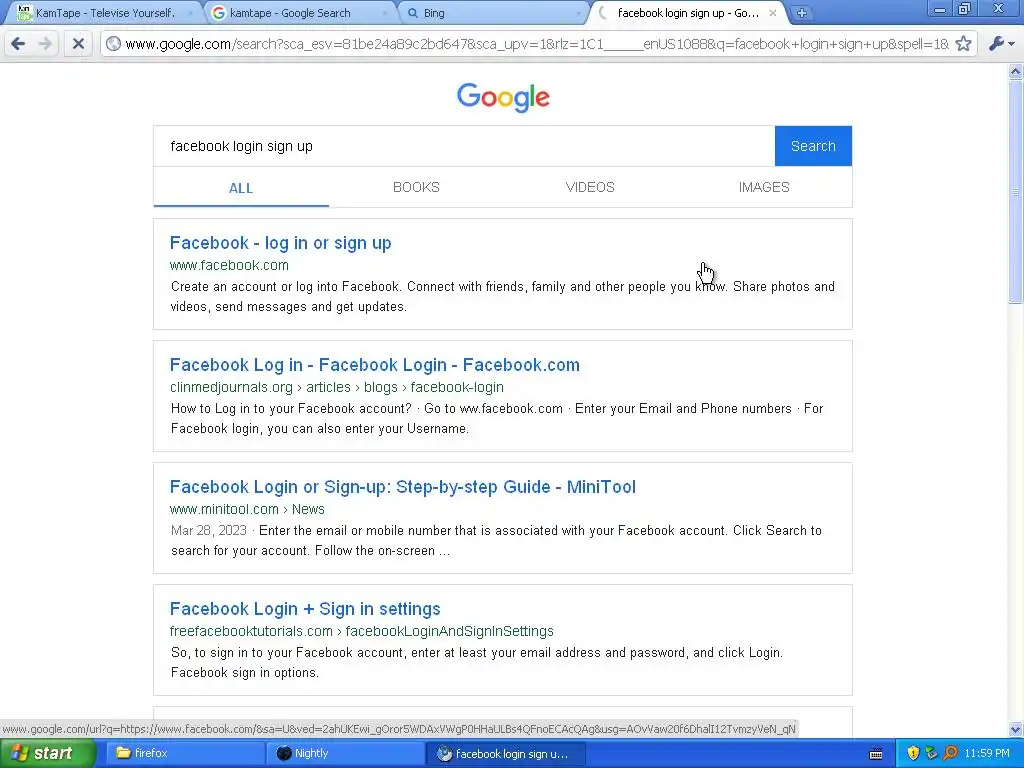Screen dimensions: 1024x768
Task: Stop page loading with the X button
Action: (x=78, y=44)
